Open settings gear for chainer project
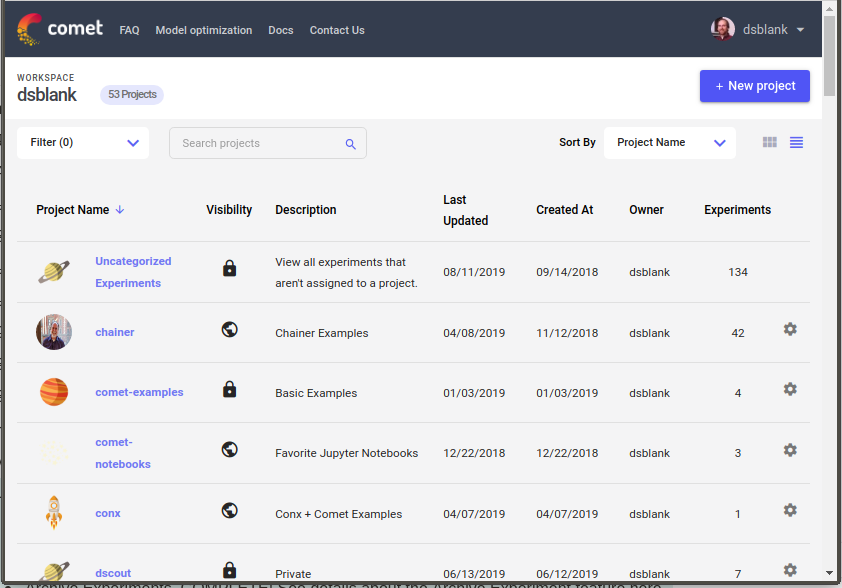842x588 pixels. pos(789,329)
